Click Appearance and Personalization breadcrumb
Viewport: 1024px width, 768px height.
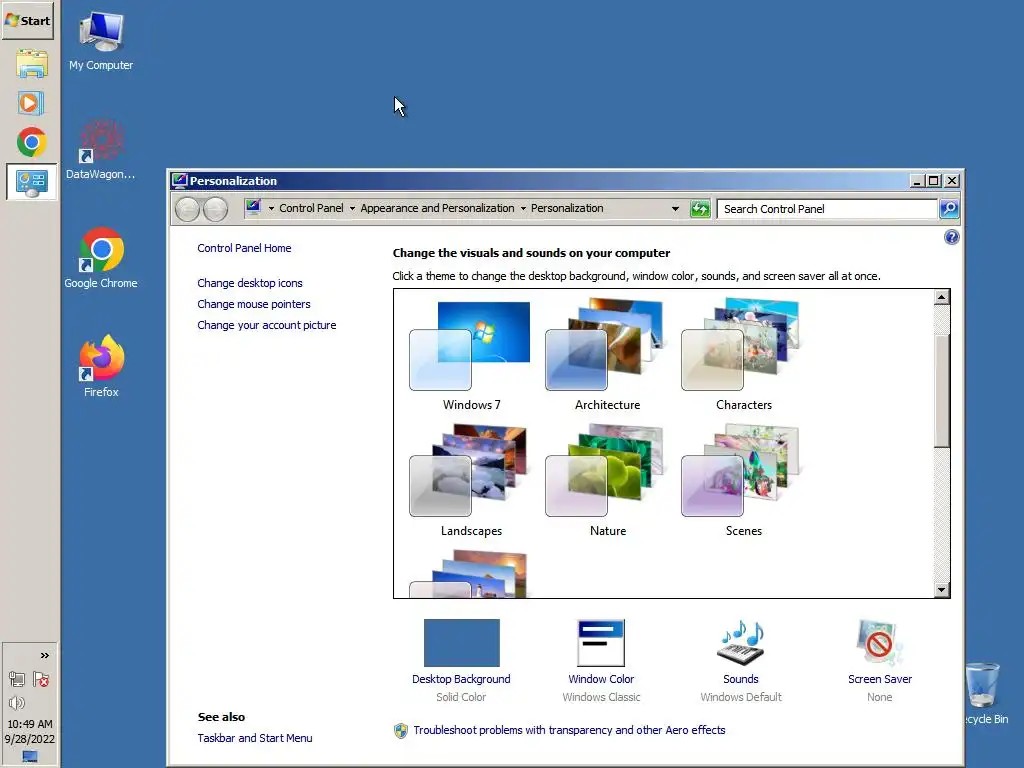437,208
